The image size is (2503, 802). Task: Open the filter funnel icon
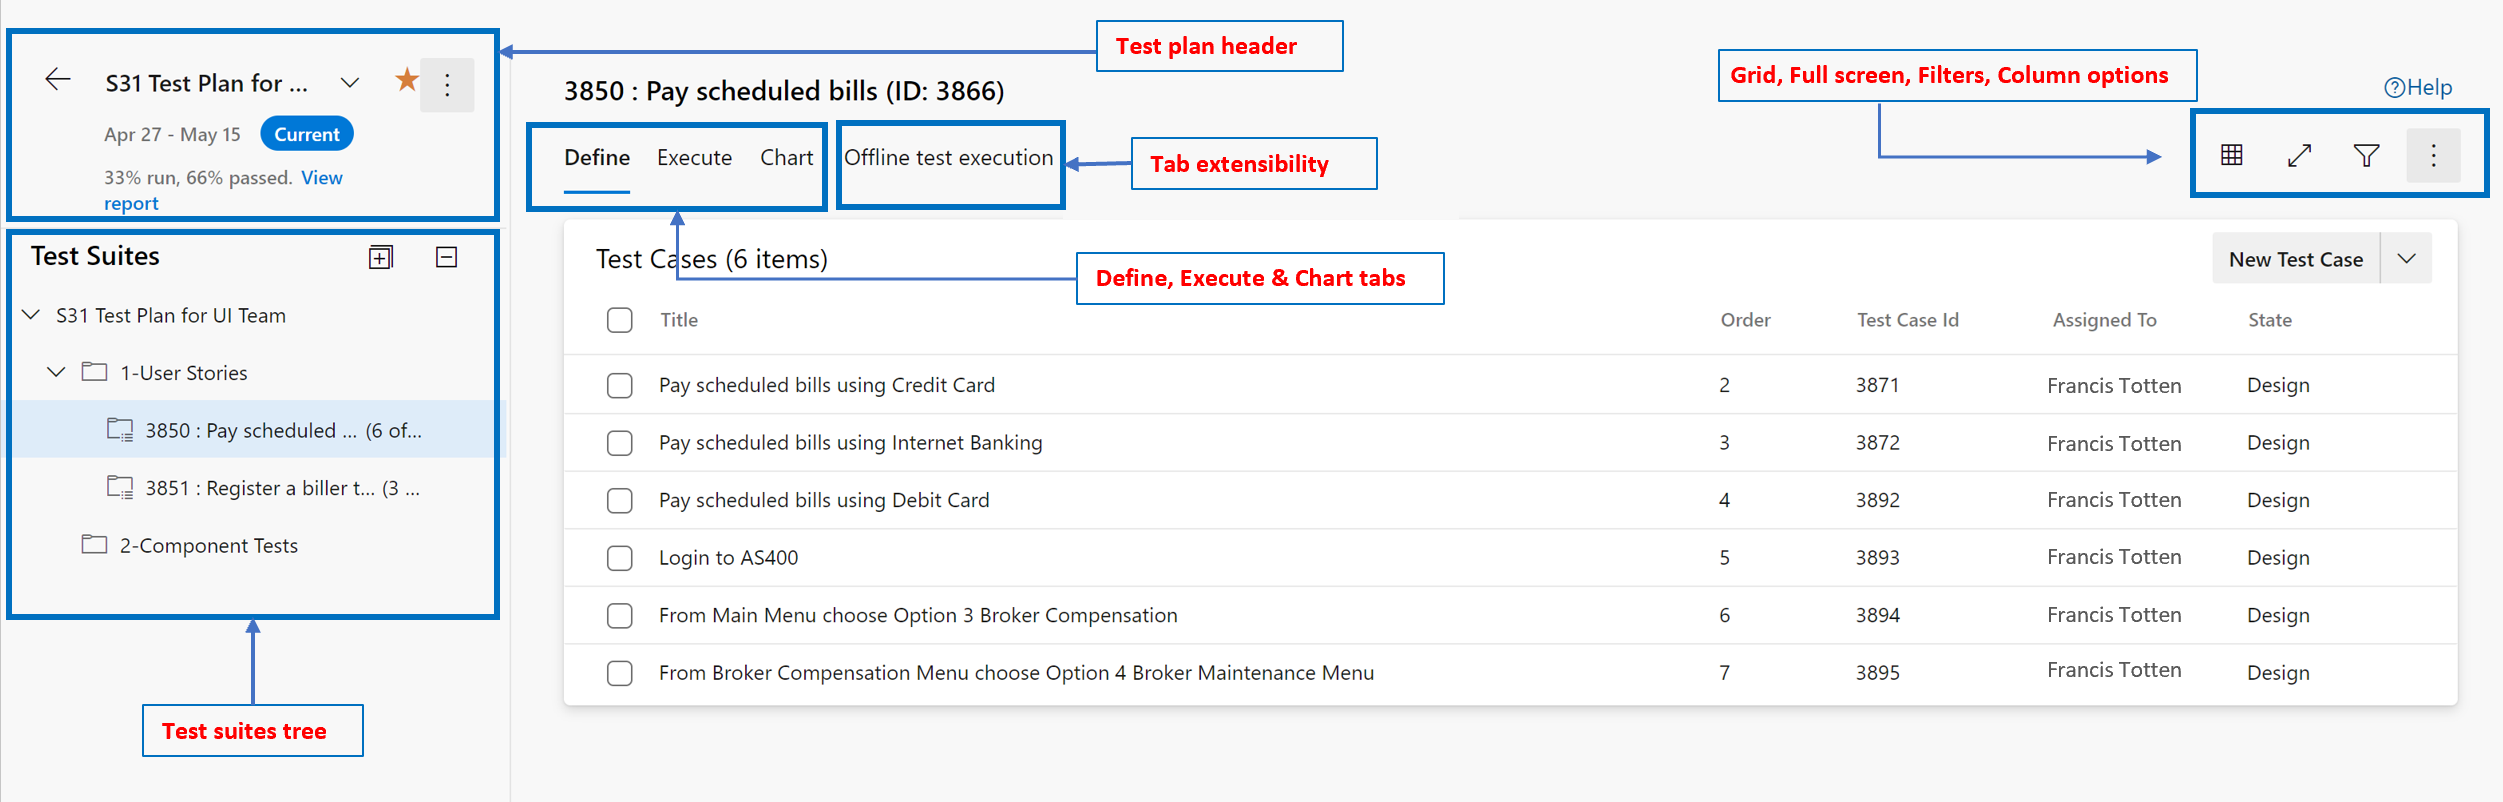[2366, 155]
